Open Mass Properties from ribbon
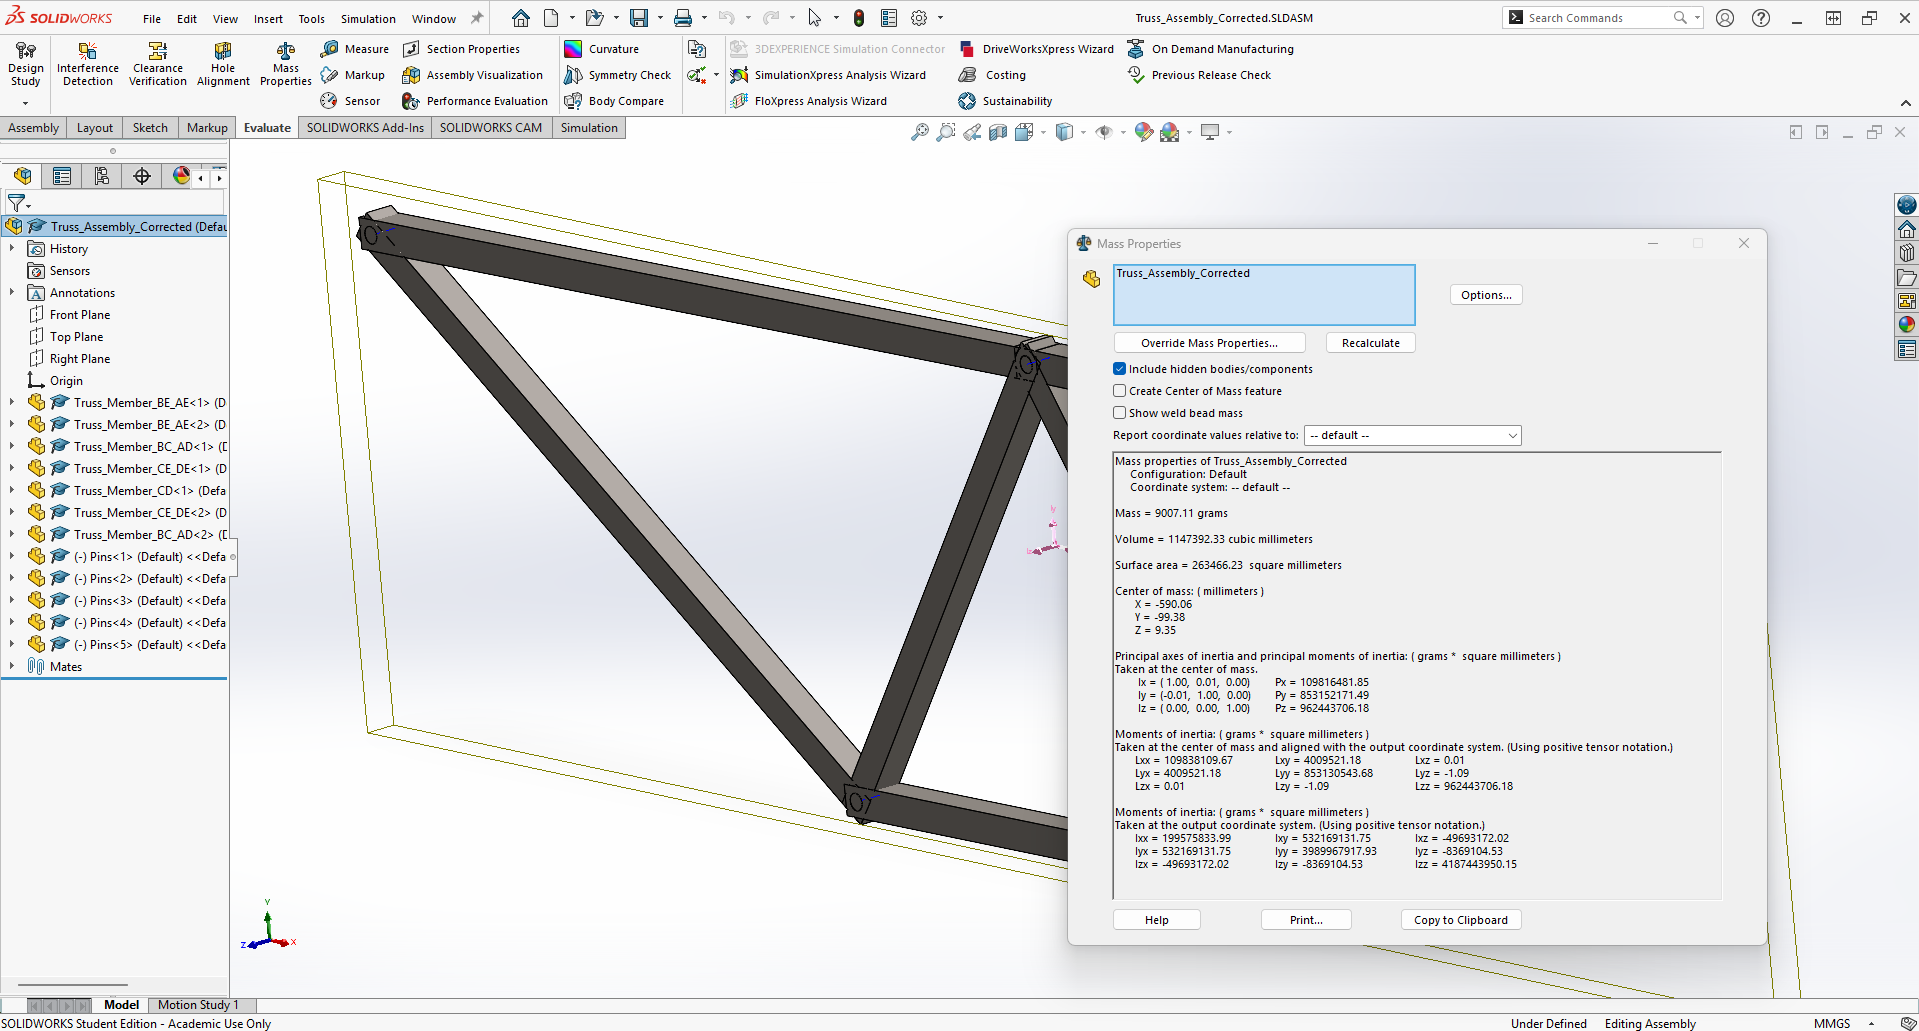 (286, 66)
